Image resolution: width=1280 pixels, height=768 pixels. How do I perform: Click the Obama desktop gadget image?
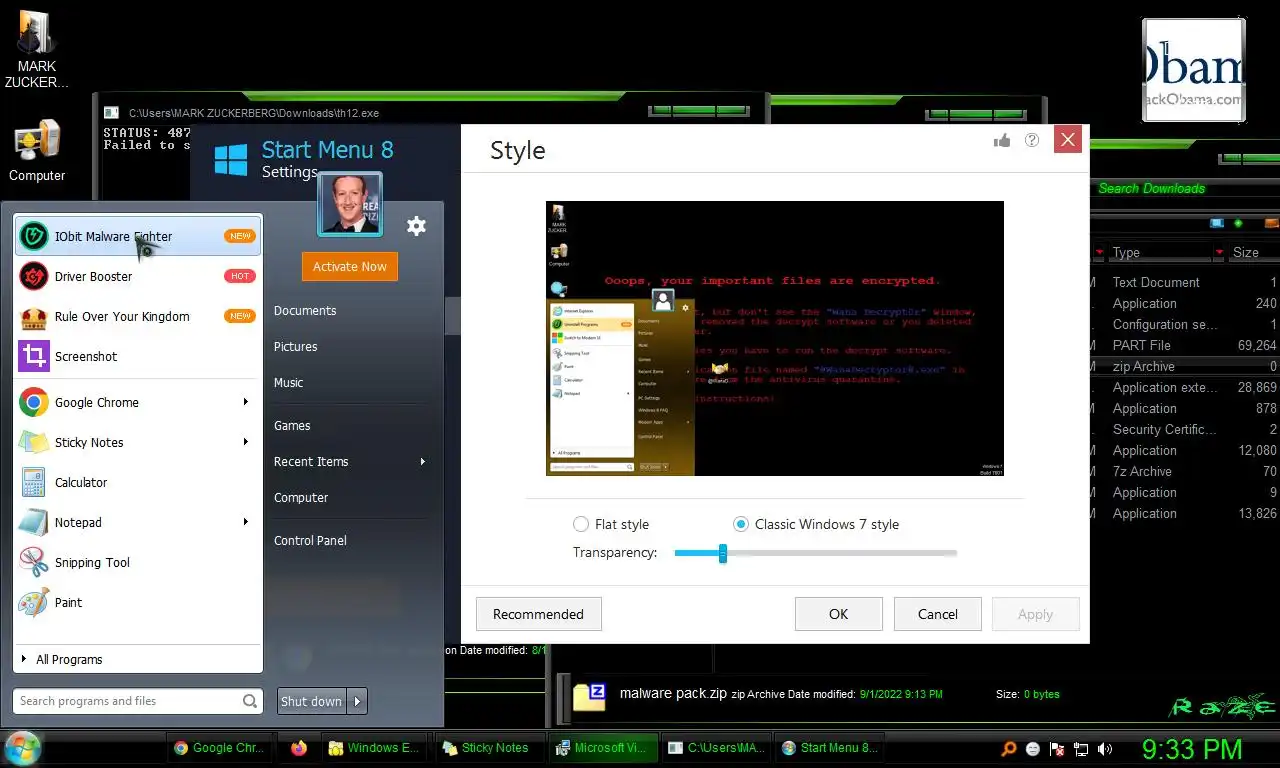(x=1194, y=68)
